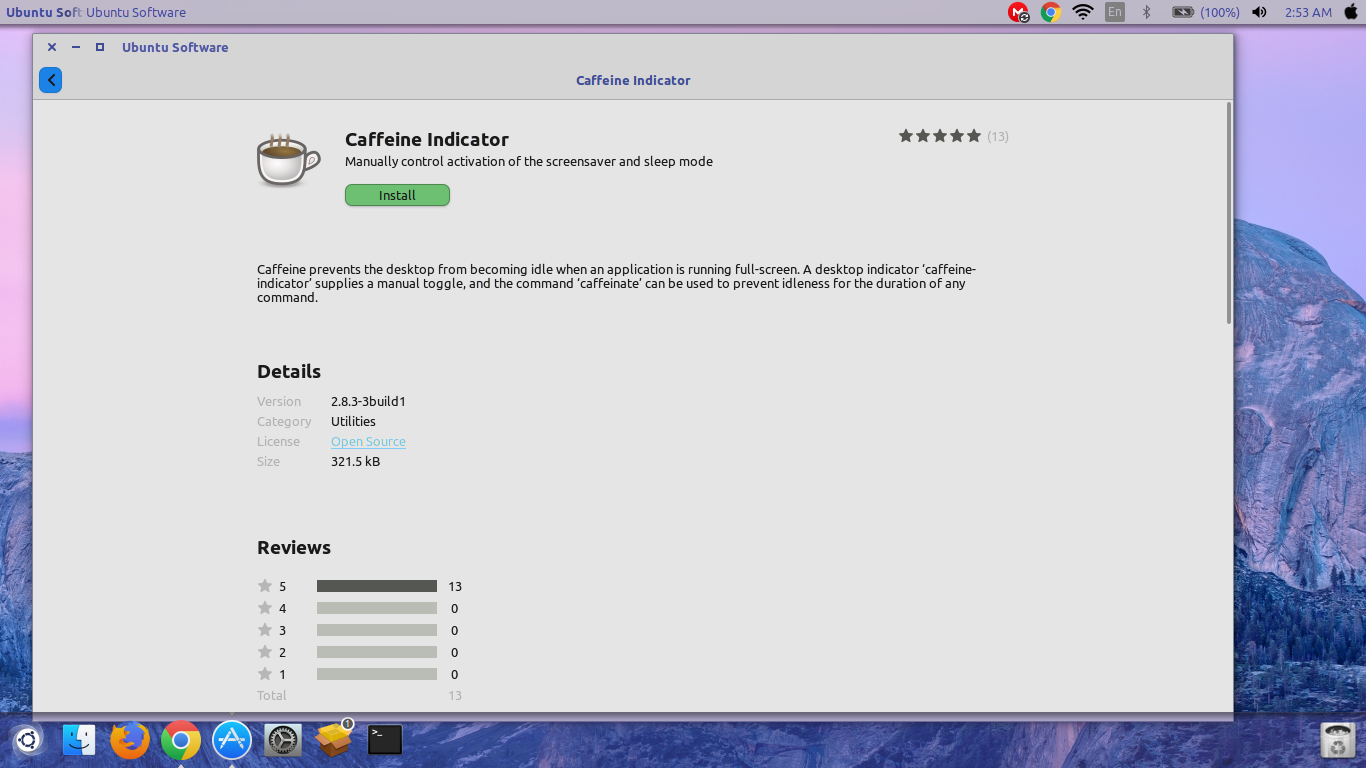Open the Open Source license link
Image resolution: width=1366 pixels, height=768 pixels.
(368, 441)
